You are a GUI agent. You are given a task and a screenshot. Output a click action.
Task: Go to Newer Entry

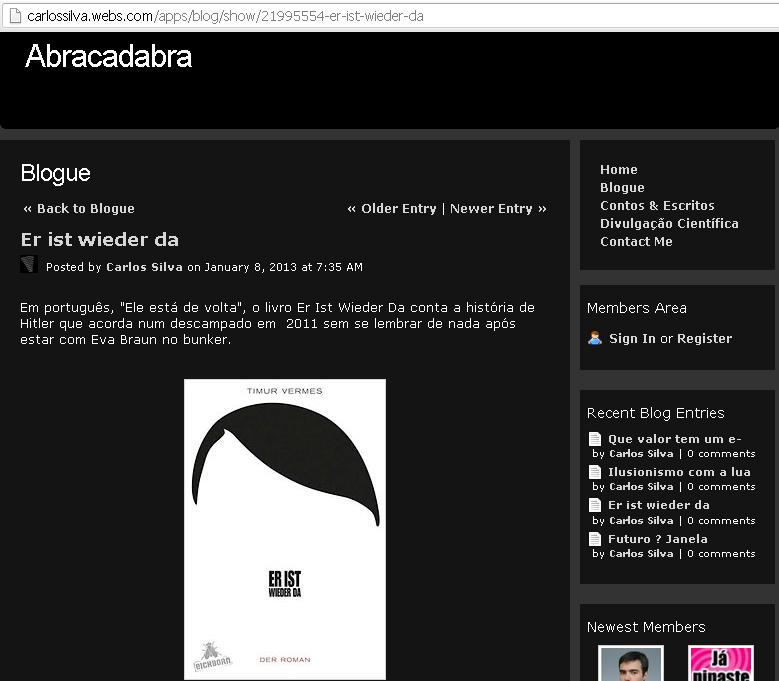coord(498,209)
